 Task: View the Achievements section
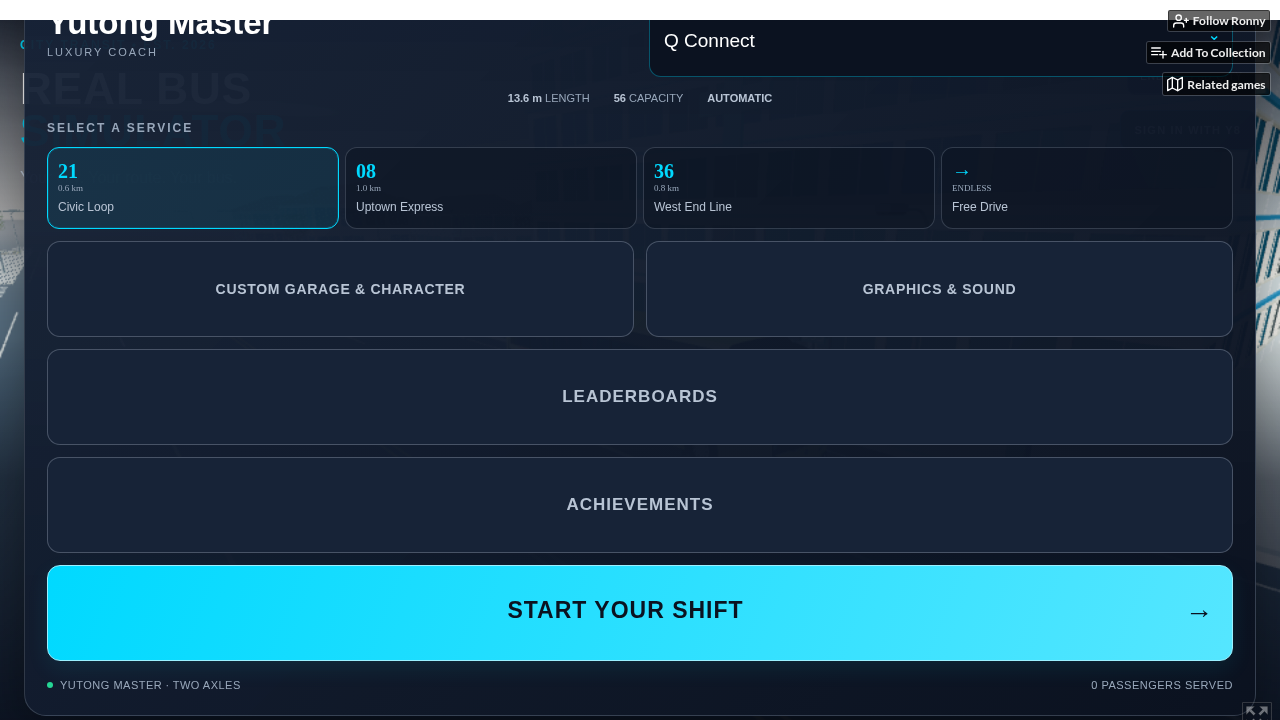click(x=640, y=505)
